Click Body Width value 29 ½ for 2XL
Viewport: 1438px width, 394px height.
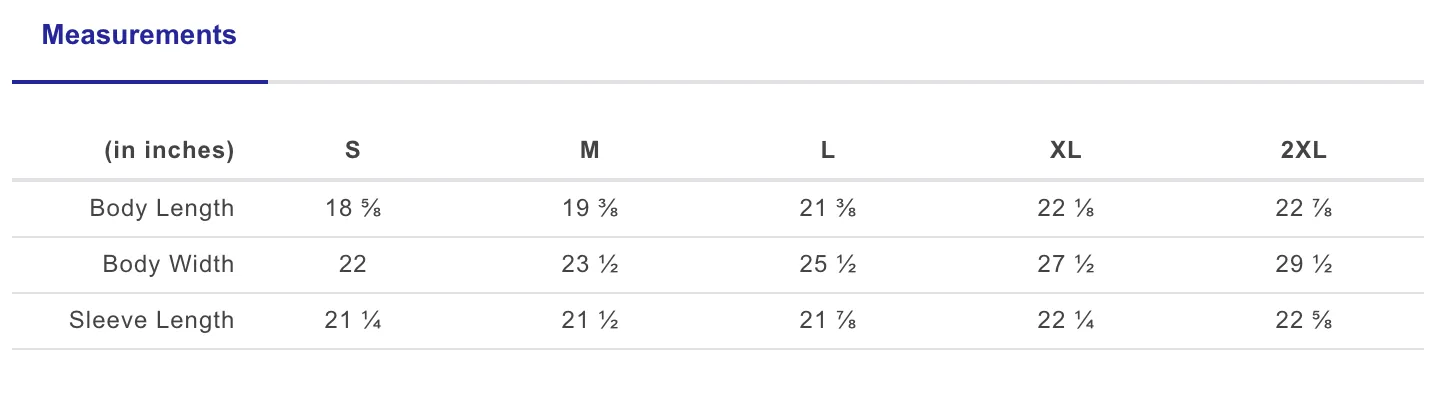click(x=1304, y=264)
